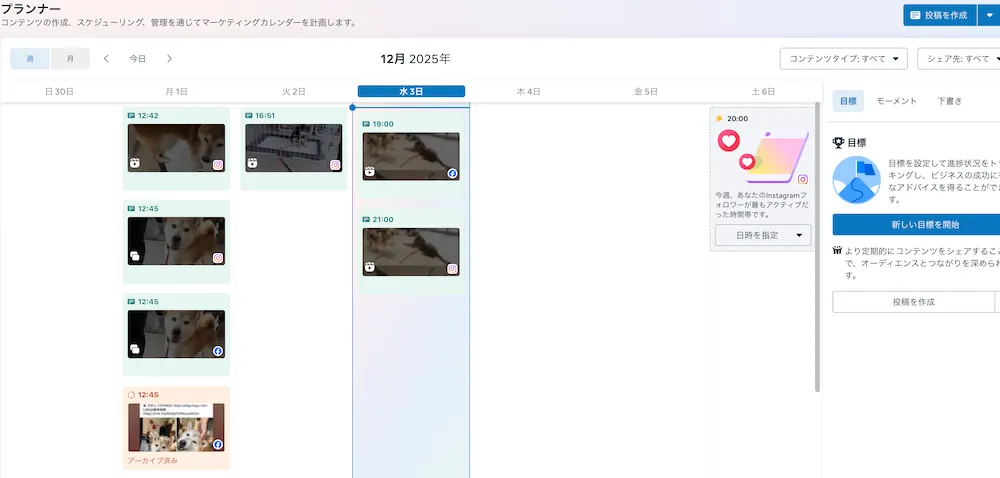Click reel icon on the 21:00 post thumbnail
The width and height of the screenshot is (1000, 478).
[369, 267]
